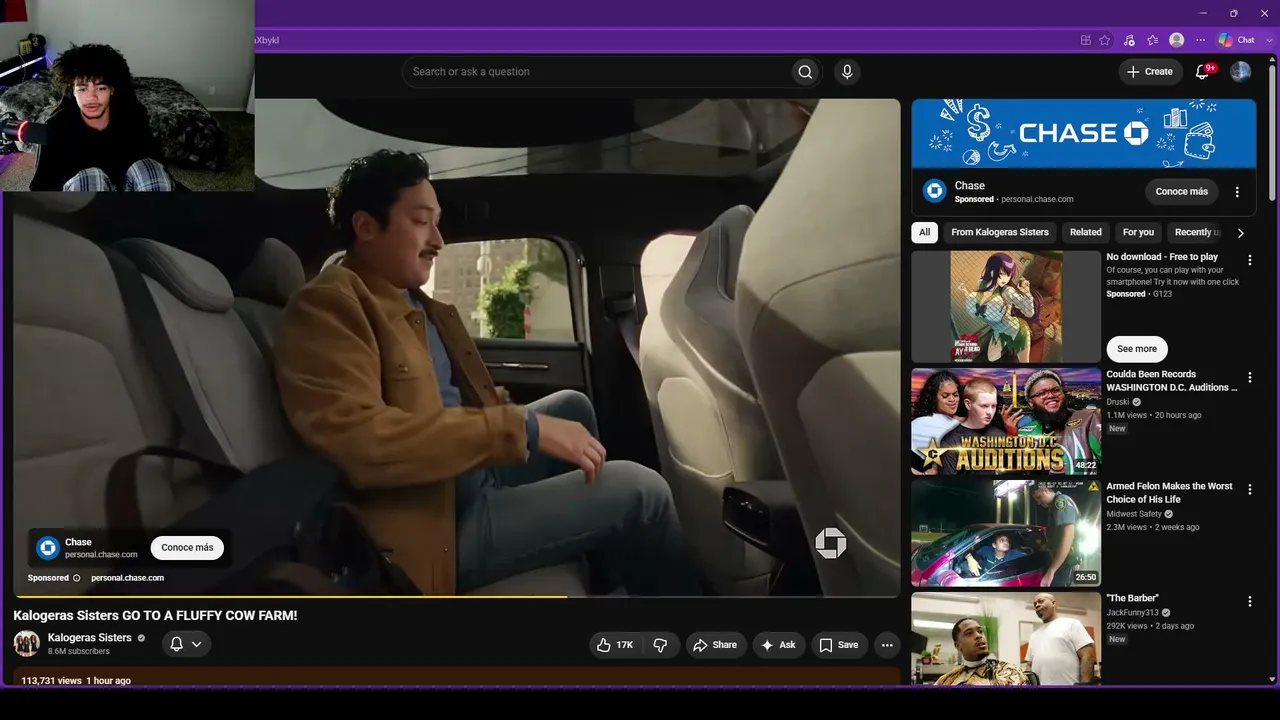1280x720 pixels.
Task: Click "The Barber" video title text
Action: click(1132, 598)
